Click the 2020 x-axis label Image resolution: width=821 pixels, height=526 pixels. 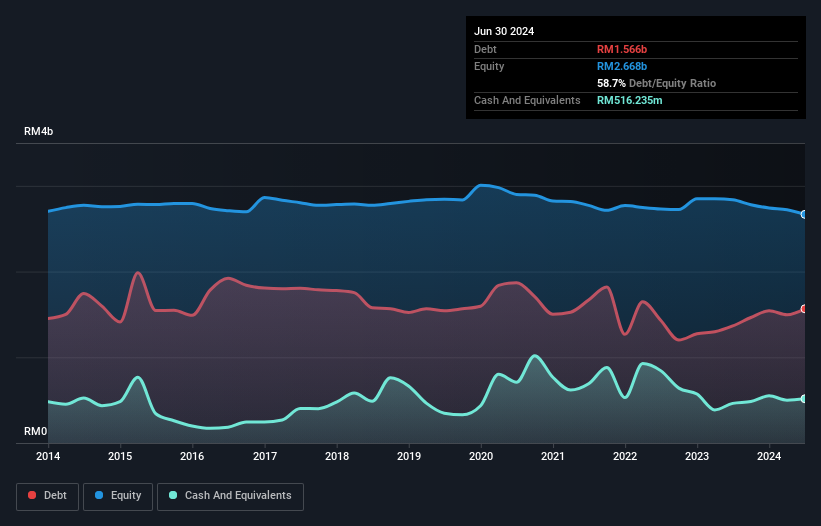click(x=481, y=456)
